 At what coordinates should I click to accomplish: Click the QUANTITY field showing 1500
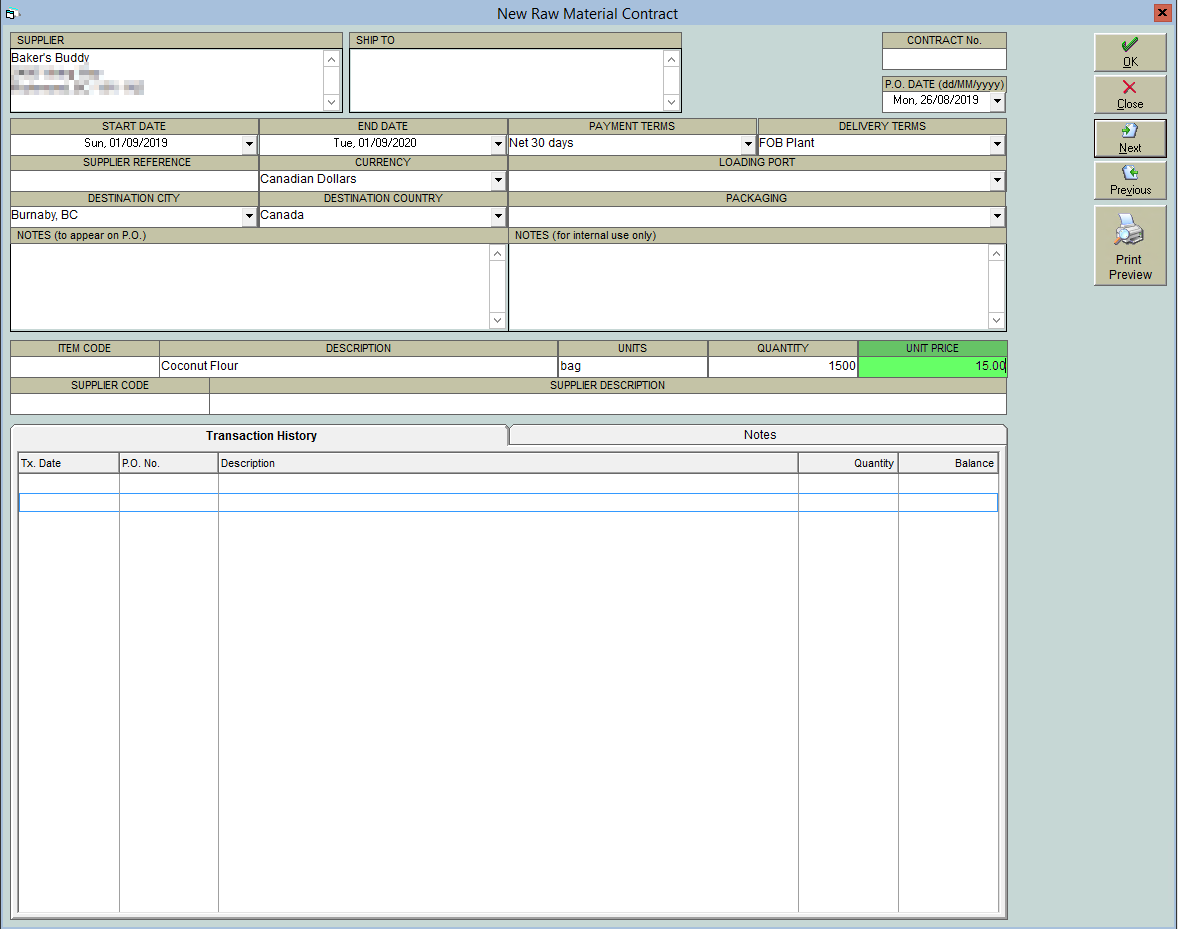(783, 366)
